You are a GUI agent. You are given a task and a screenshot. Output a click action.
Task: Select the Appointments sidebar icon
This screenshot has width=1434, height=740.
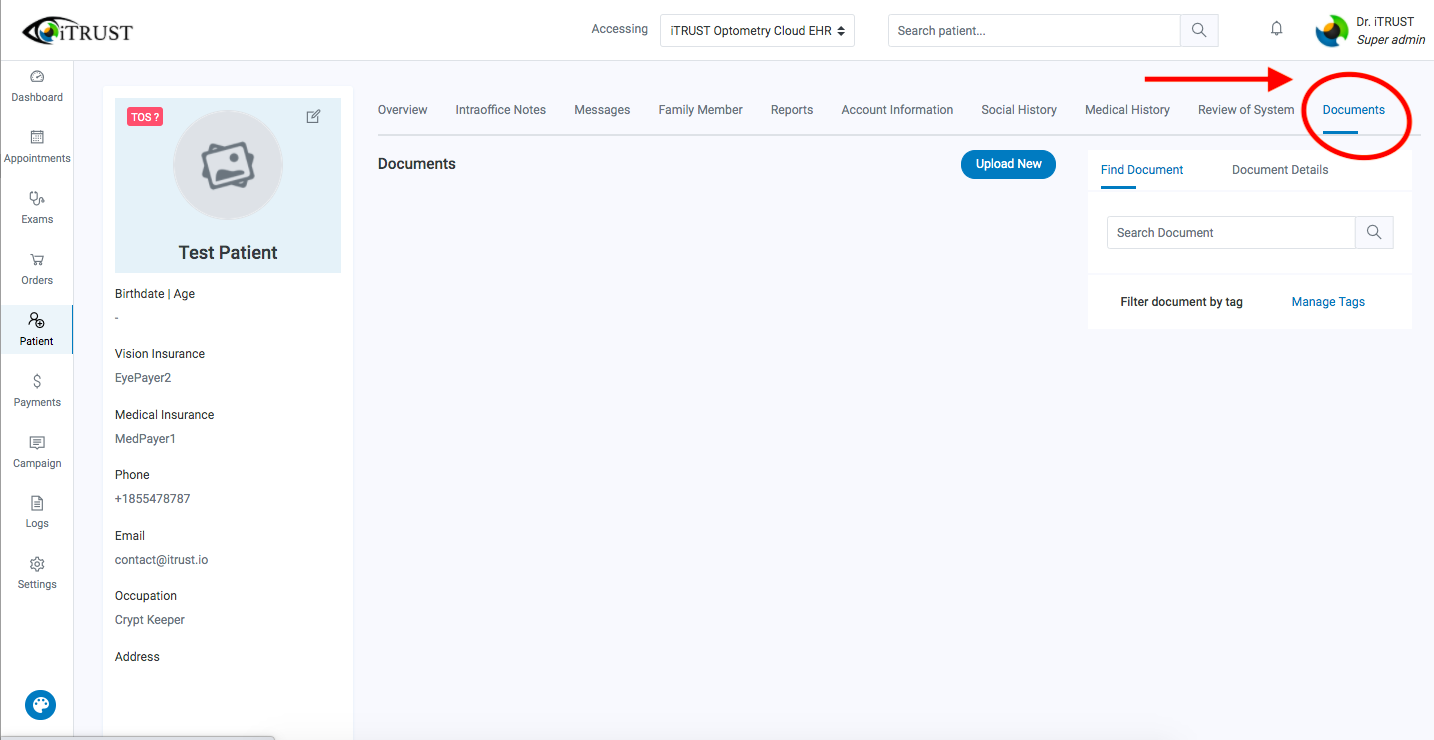point(36,145)
